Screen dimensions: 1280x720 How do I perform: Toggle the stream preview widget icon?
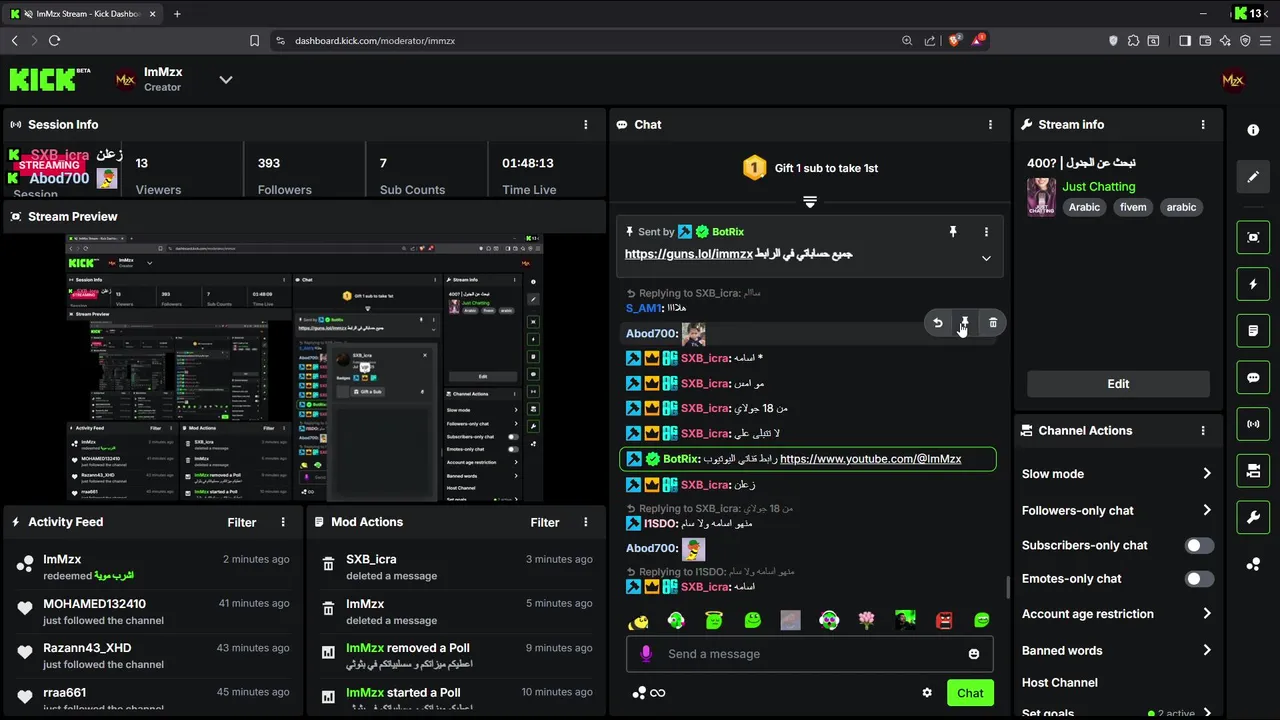point(1253,237)
